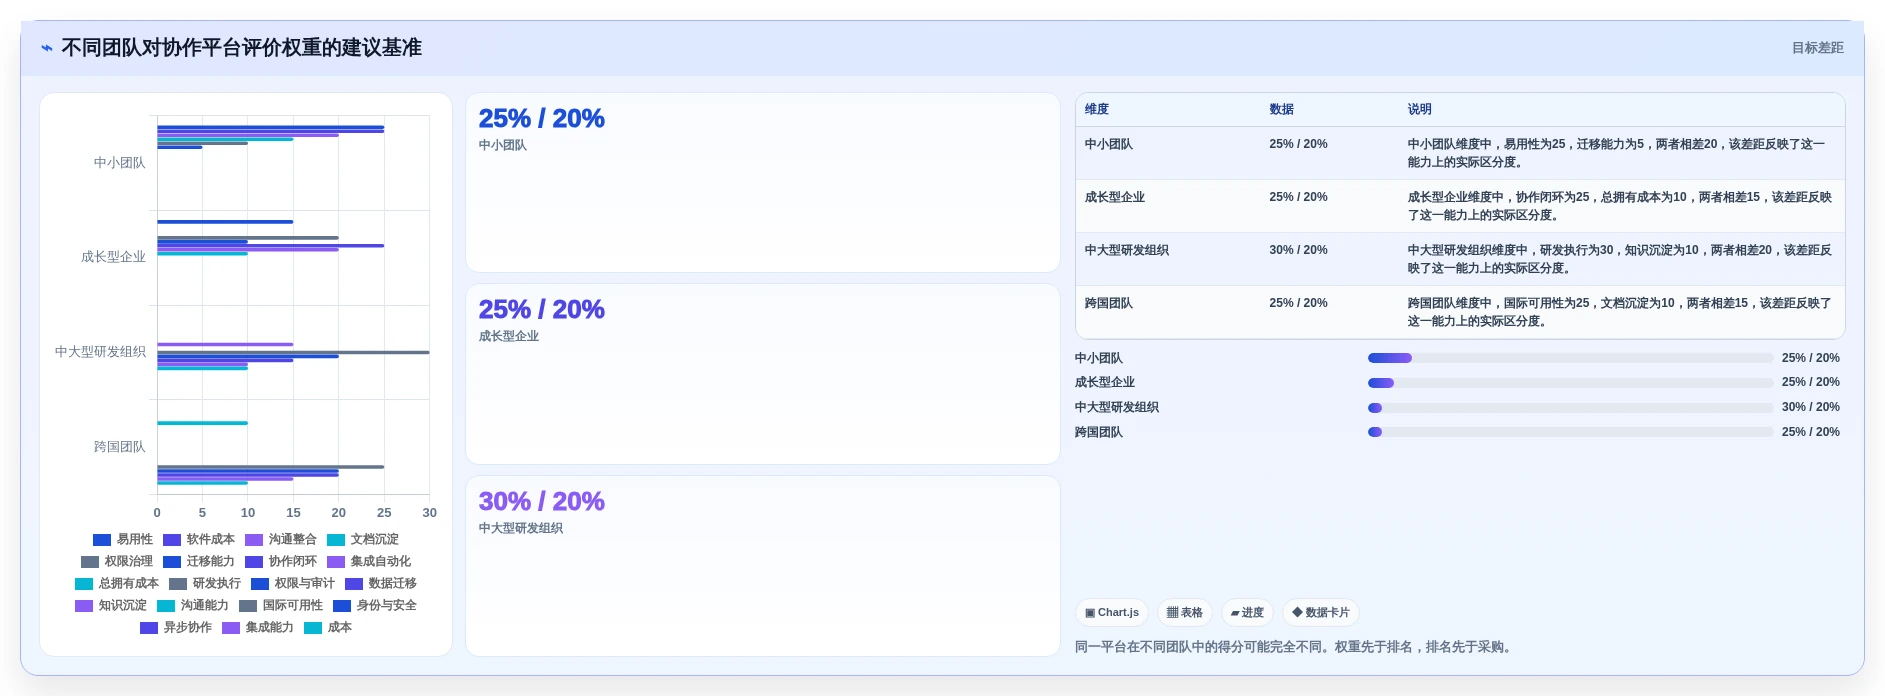1885x696 pixels.
Task: Click the 研发执行 legend color box
Action: tap(178, 583)
